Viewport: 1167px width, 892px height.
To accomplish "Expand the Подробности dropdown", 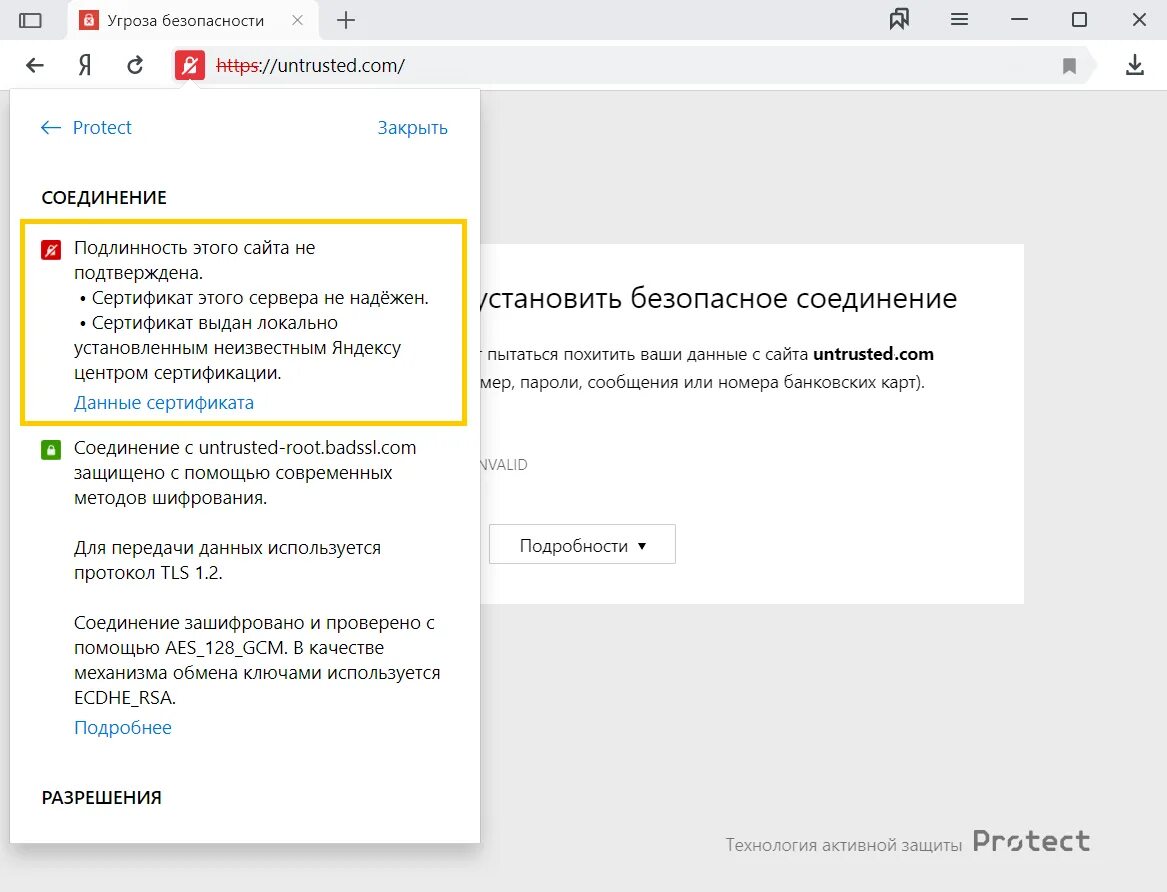I will point(582,545).
